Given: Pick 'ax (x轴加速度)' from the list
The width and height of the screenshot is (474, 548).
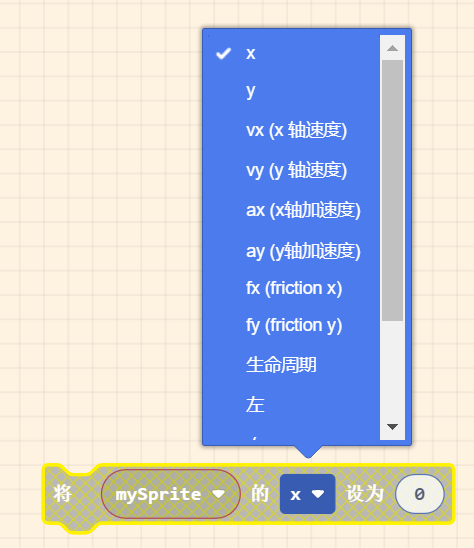Looking at the screenshot, I should click(291, 210).
